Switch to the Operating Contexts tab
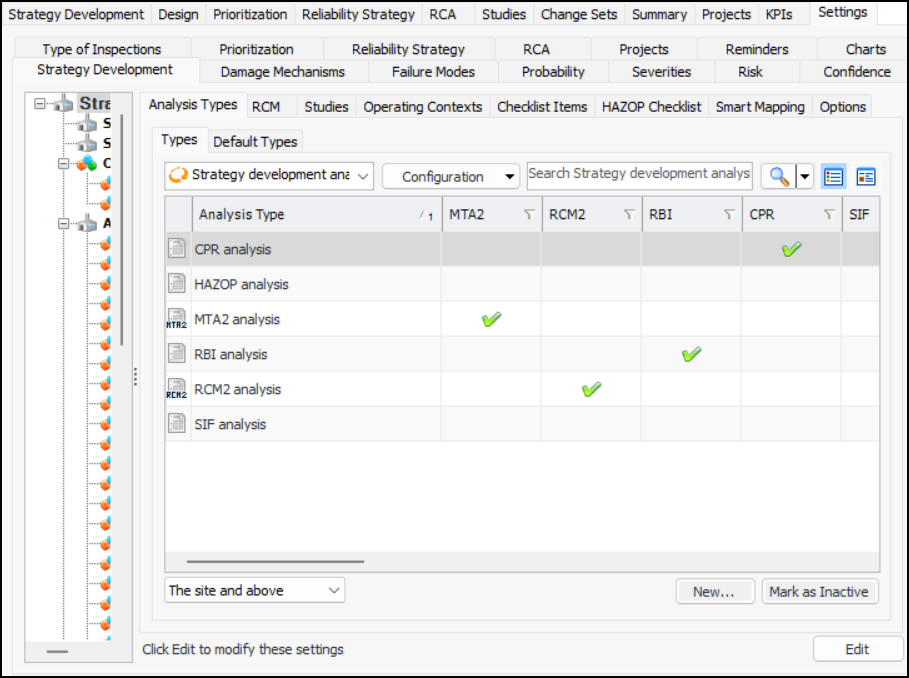Screen dimensions: 909x678 pos(422,107)
